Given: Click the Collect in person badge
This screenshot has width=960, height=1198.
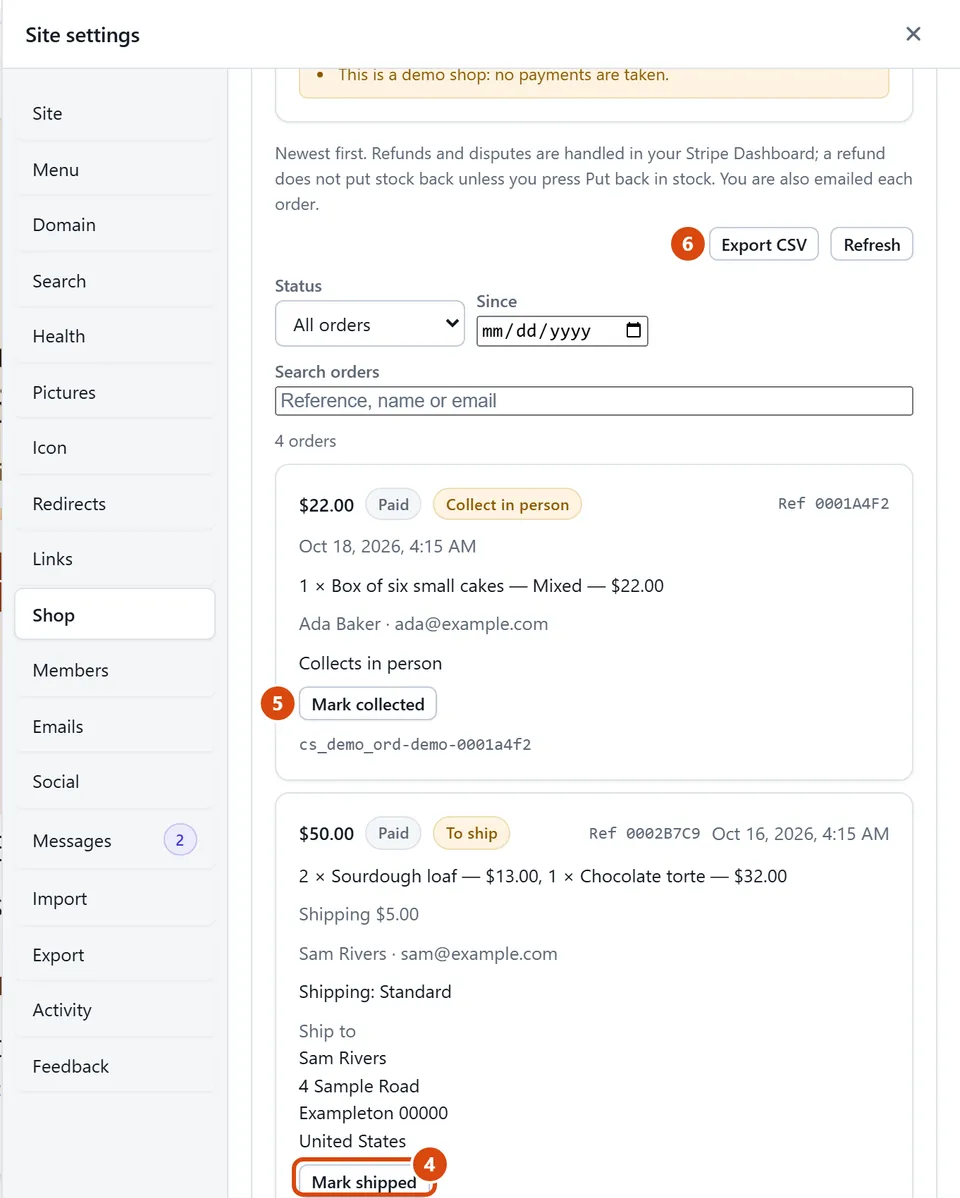Looking at the screenshot, I should pos(508,505).
